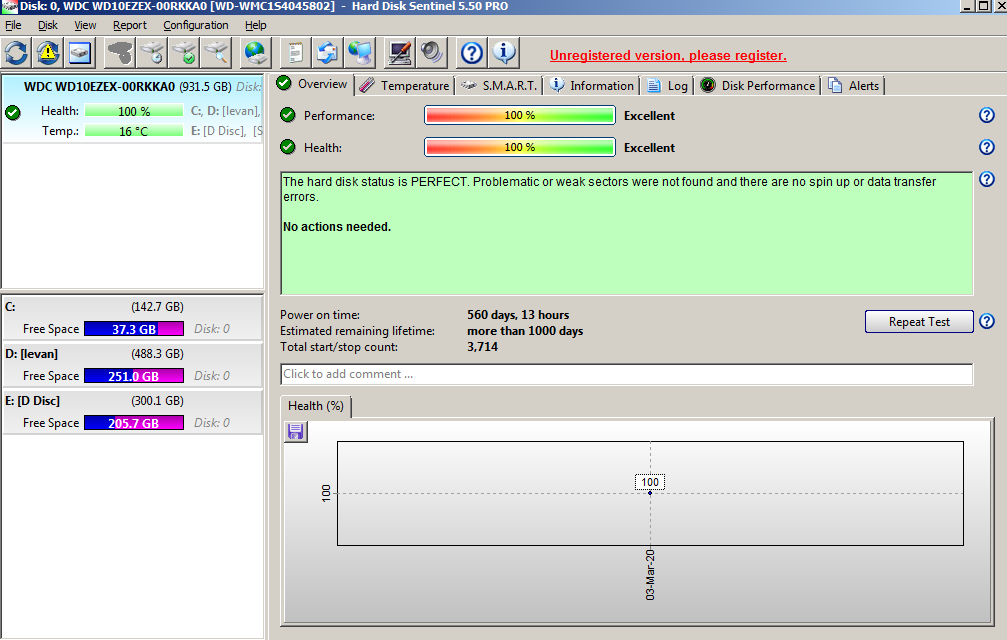Click the help icon beside Repeat Test
This screenshot has width=1007, height=640.
[x=987, y=321]
